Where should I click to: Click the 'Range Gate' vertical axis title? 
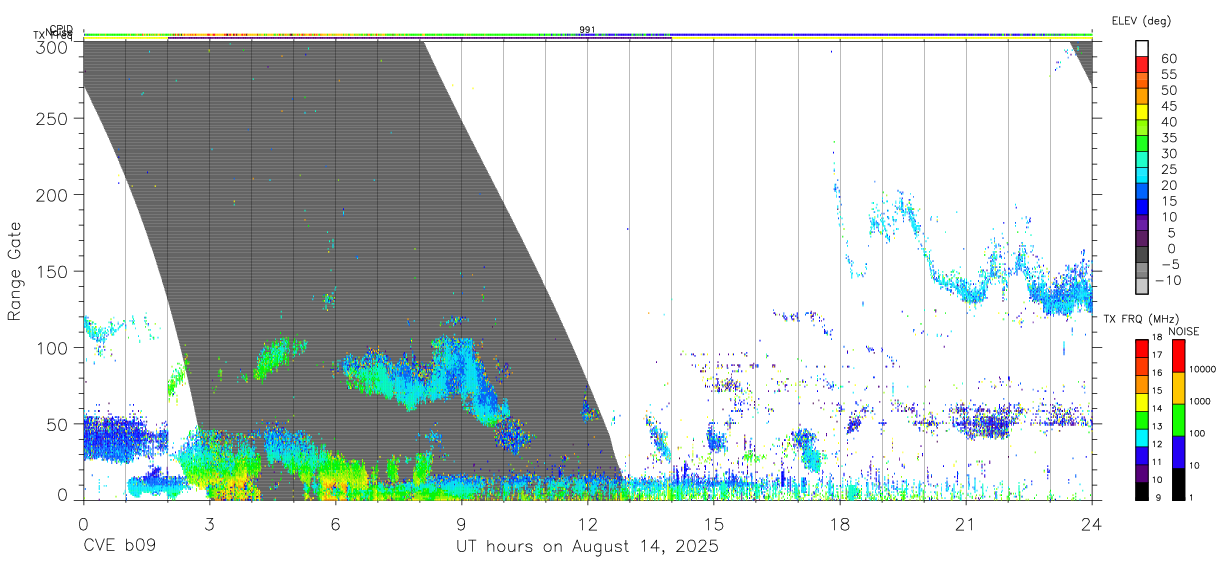(x=15, y=272)
